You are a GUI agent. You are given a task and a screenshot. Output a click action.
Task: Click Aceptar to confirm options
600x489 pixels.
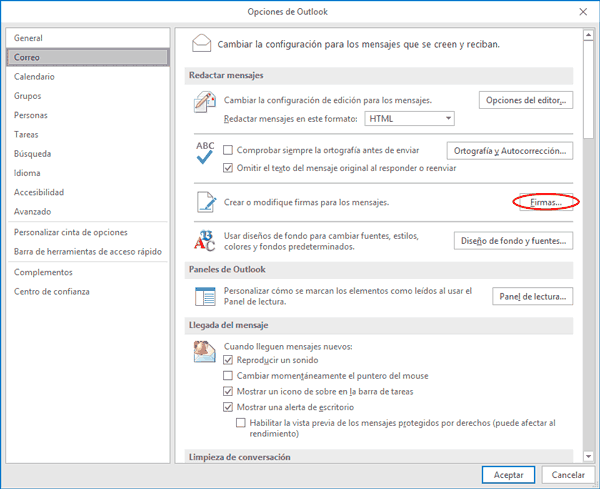508,475
